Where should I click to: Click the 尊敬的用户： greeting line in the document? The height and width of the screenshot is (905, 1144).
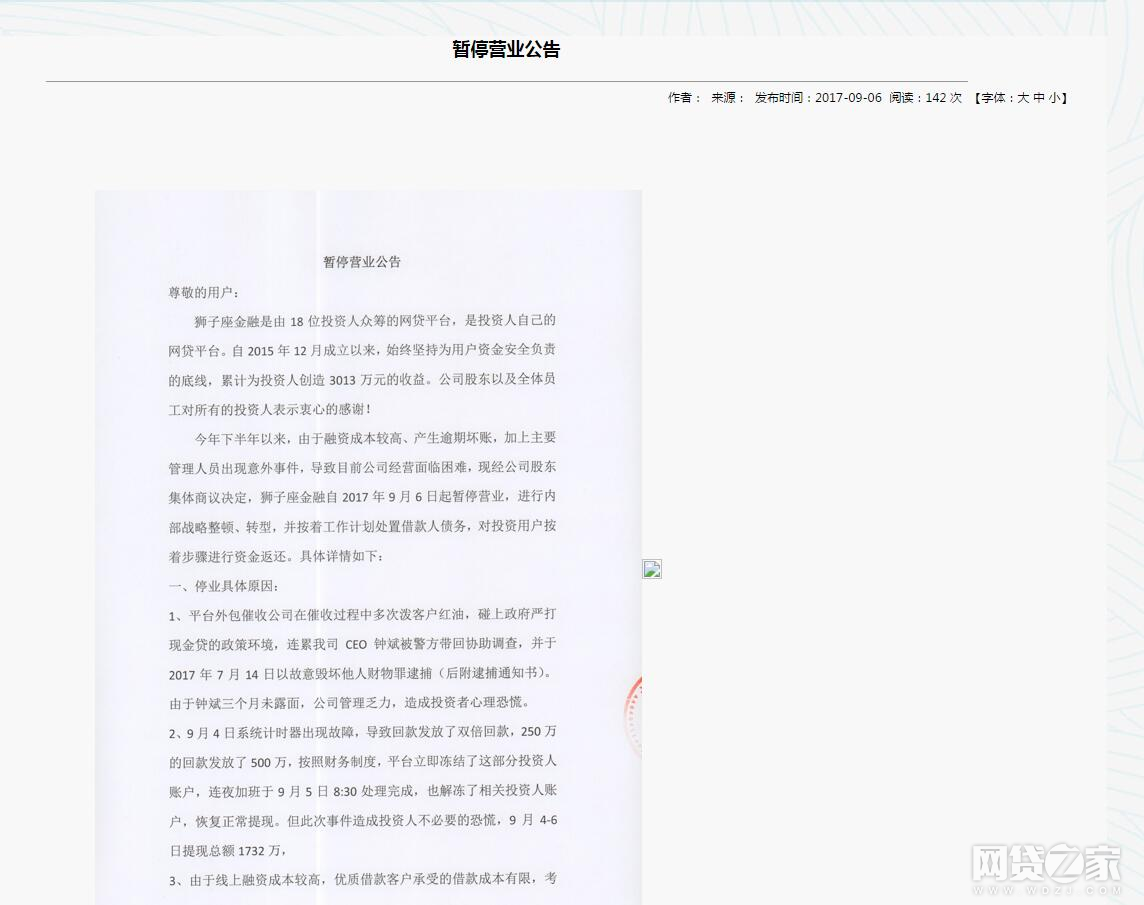pos(204,293)
